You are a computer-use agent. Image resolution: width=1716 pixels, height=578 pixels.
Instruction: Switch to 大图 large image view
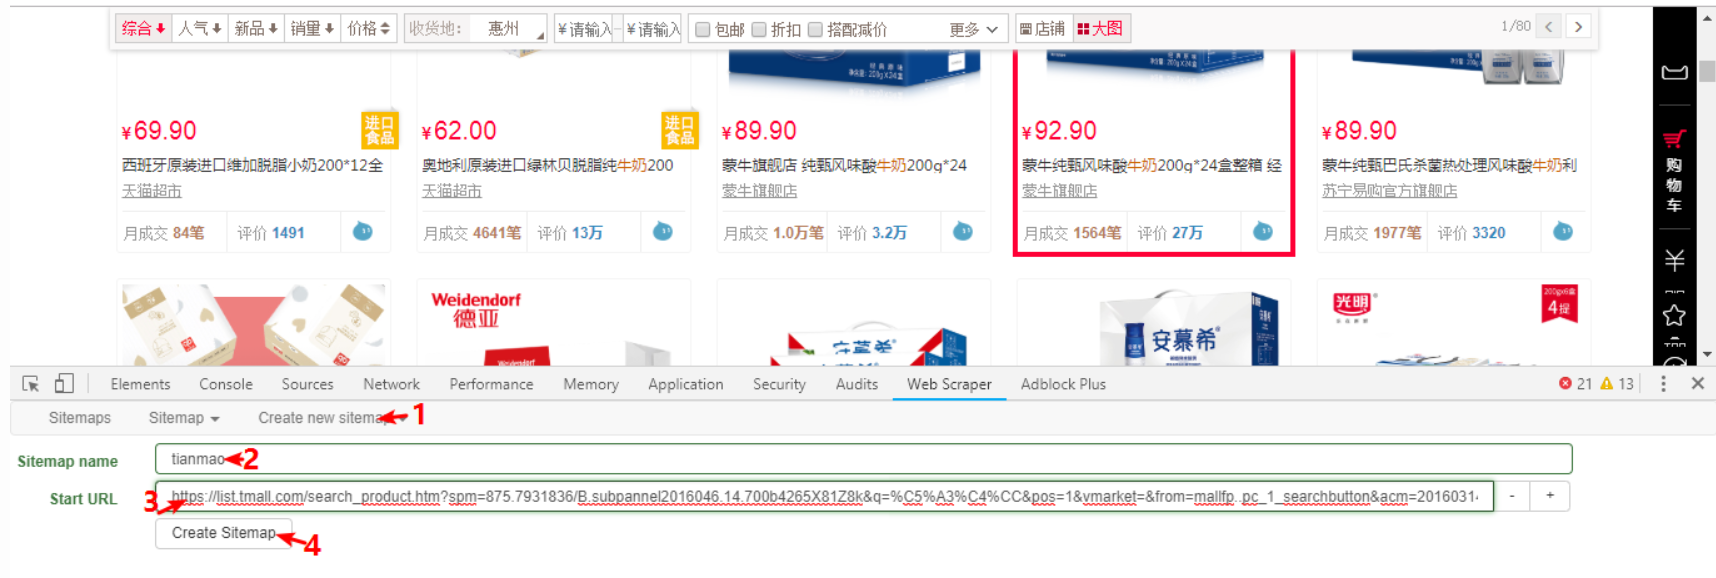(x=1100, y=29)
